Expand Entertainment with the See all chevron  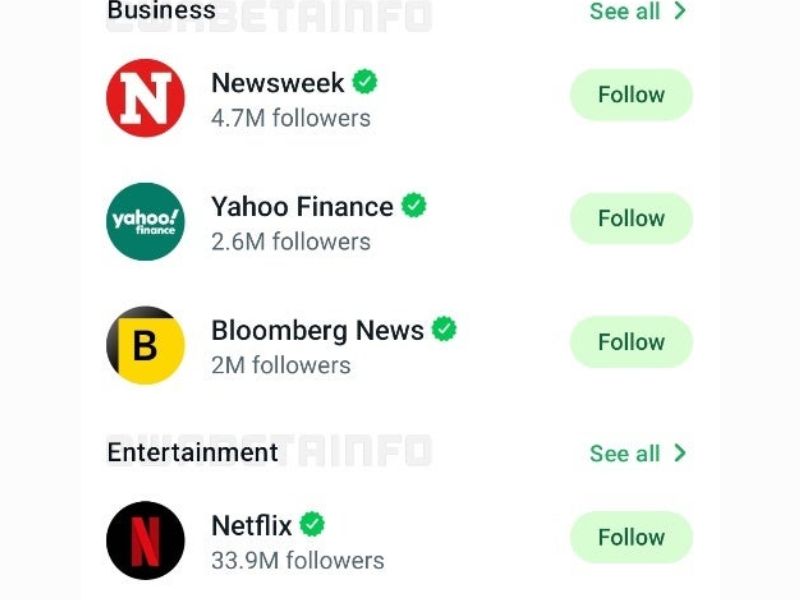click(681, 453)
